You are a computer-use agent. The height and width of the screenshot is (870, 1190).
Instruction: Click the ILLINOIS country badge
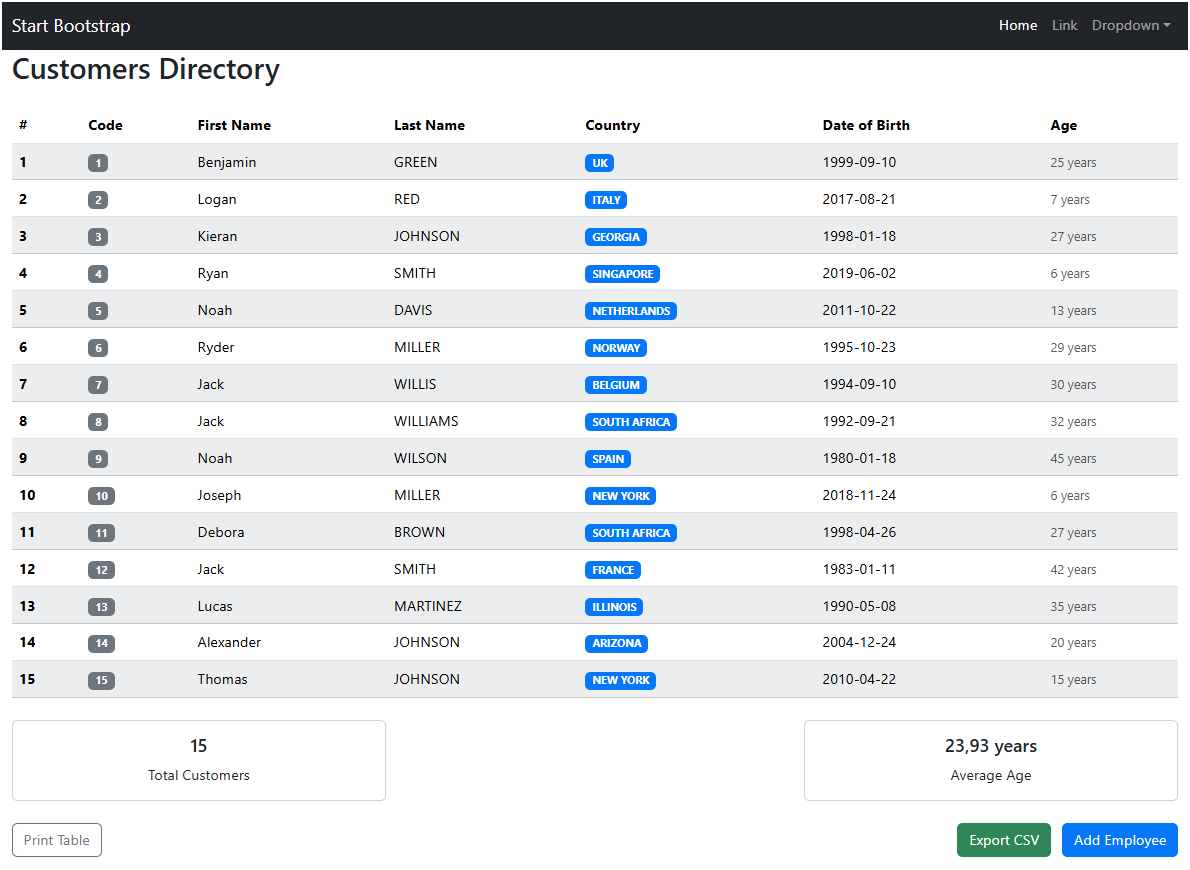click(614, 607)
